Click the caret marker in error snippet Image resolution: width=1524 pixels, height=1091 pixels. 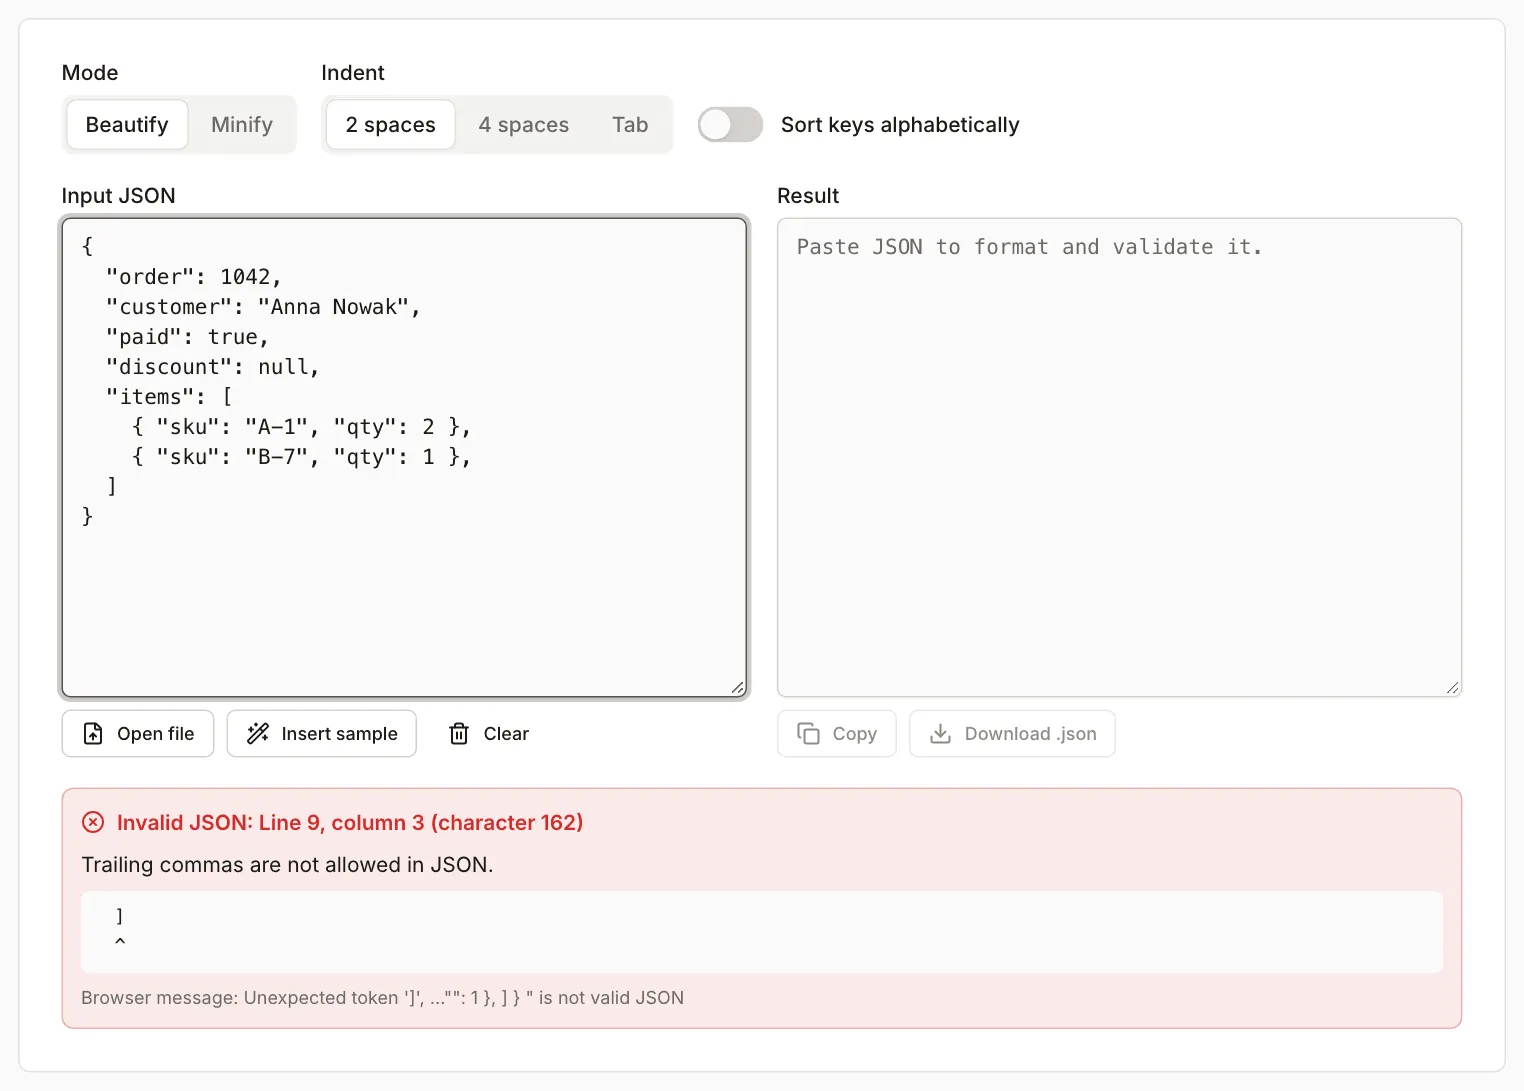120,941
